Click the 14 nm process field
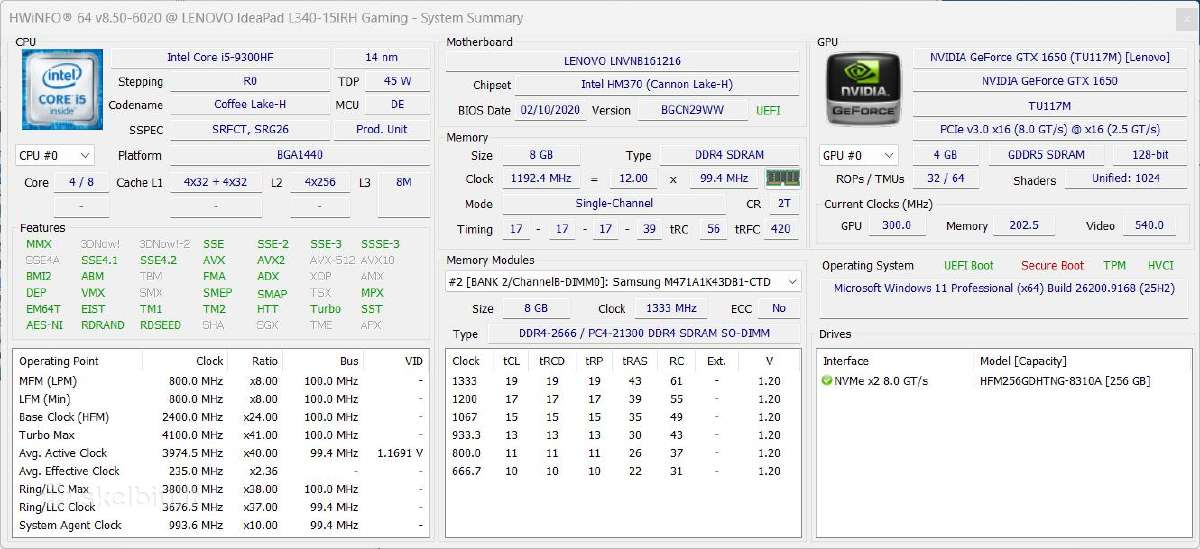 (381, 58)
